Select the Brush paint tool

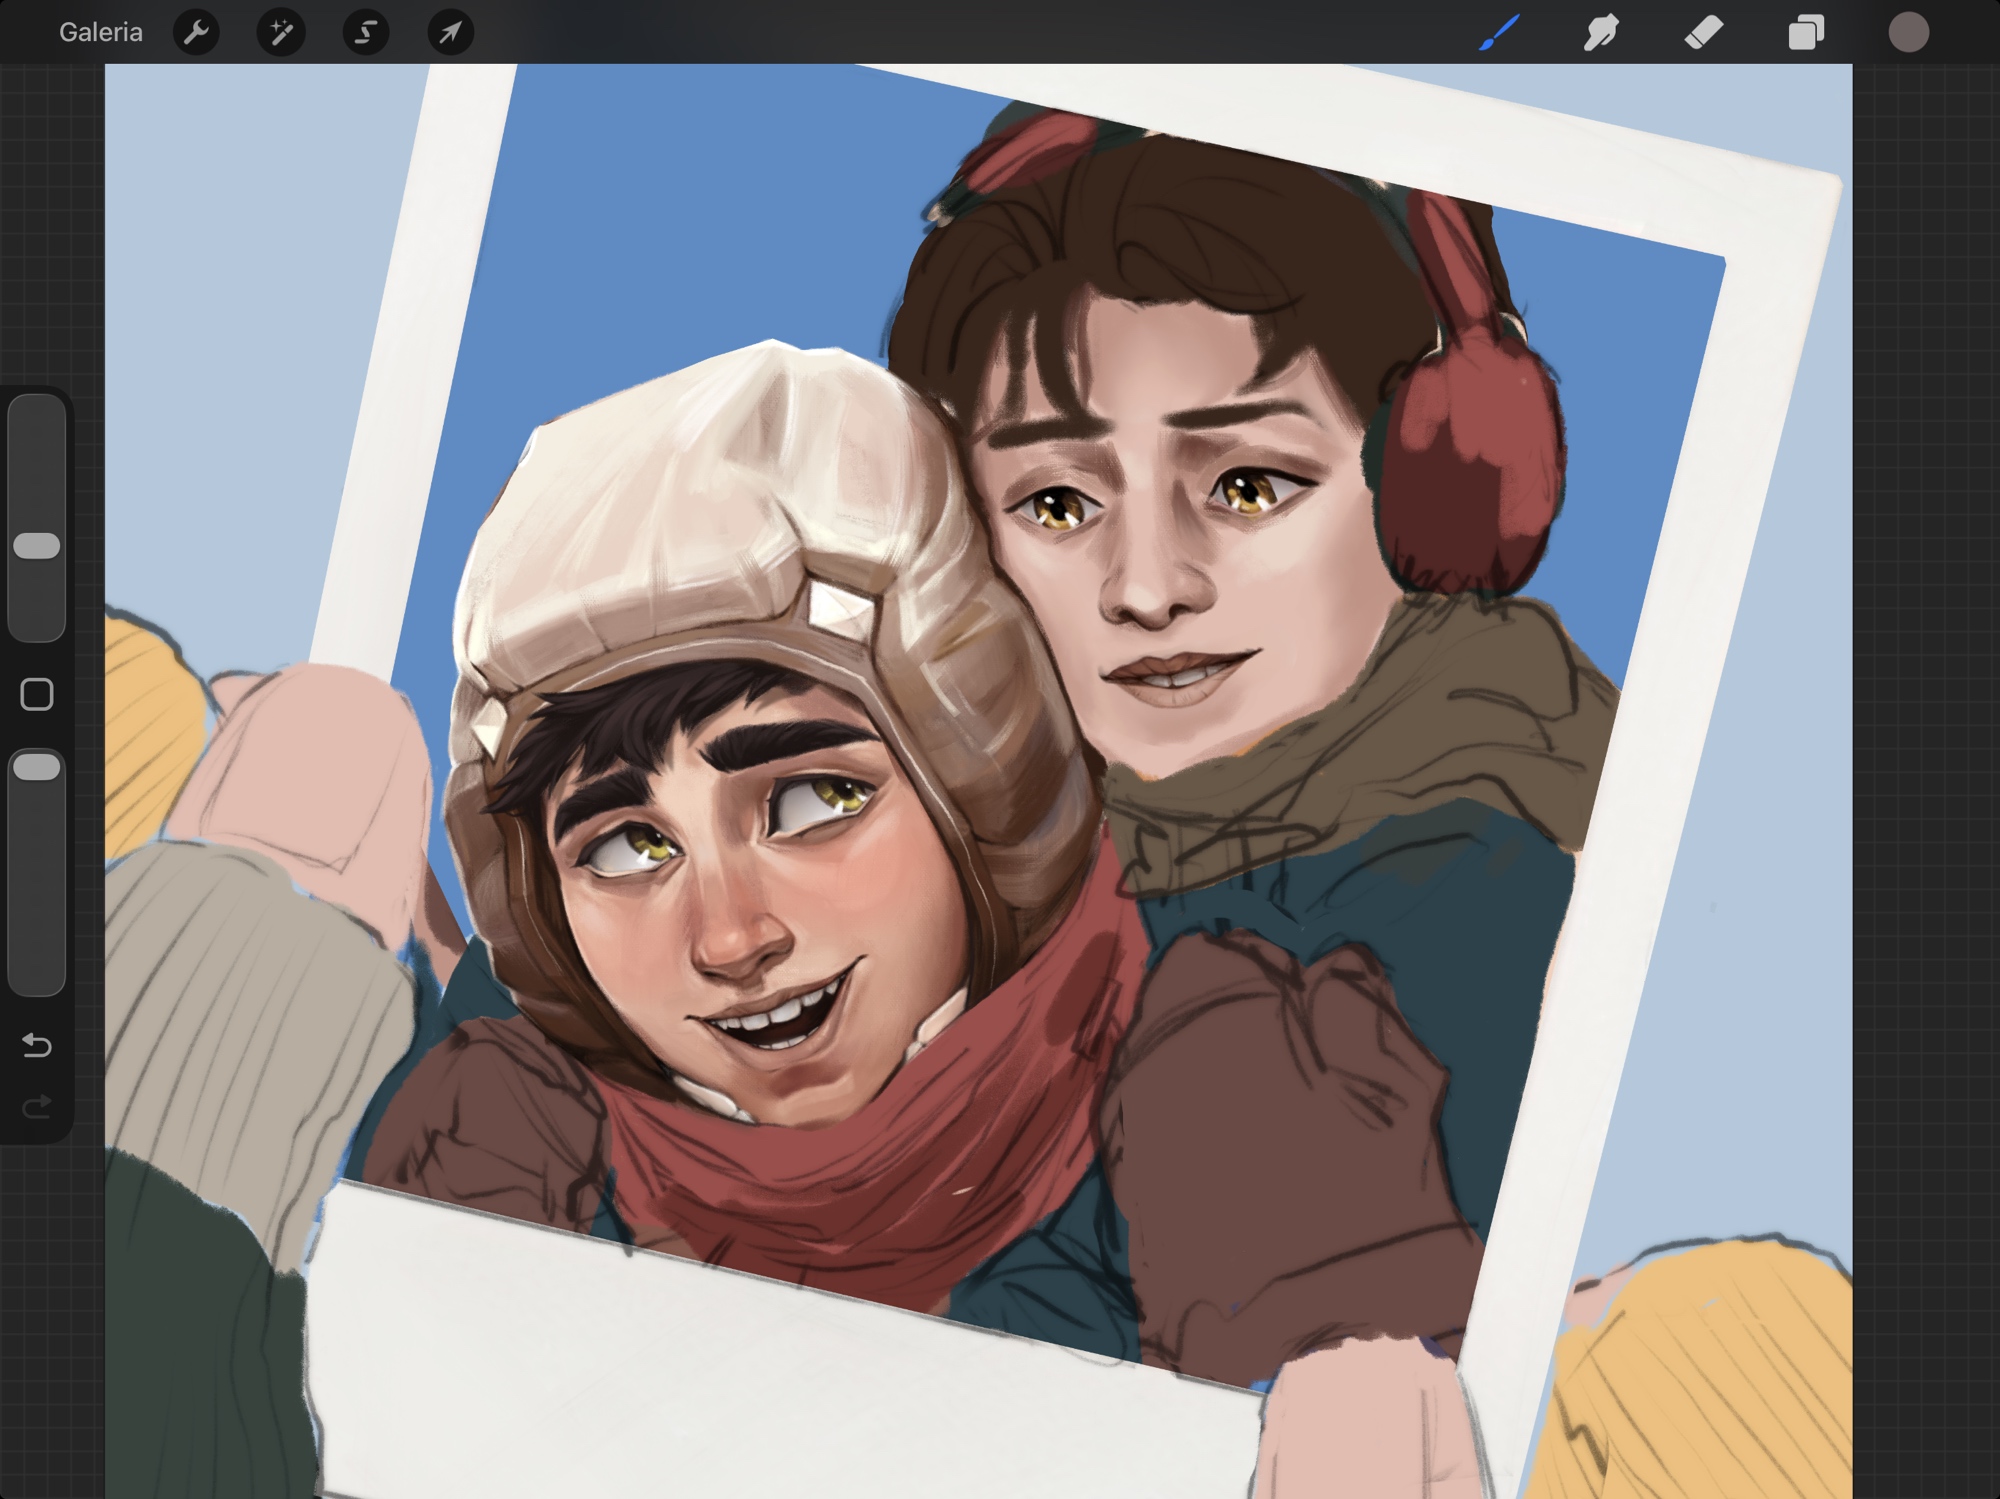(1499, 33)
